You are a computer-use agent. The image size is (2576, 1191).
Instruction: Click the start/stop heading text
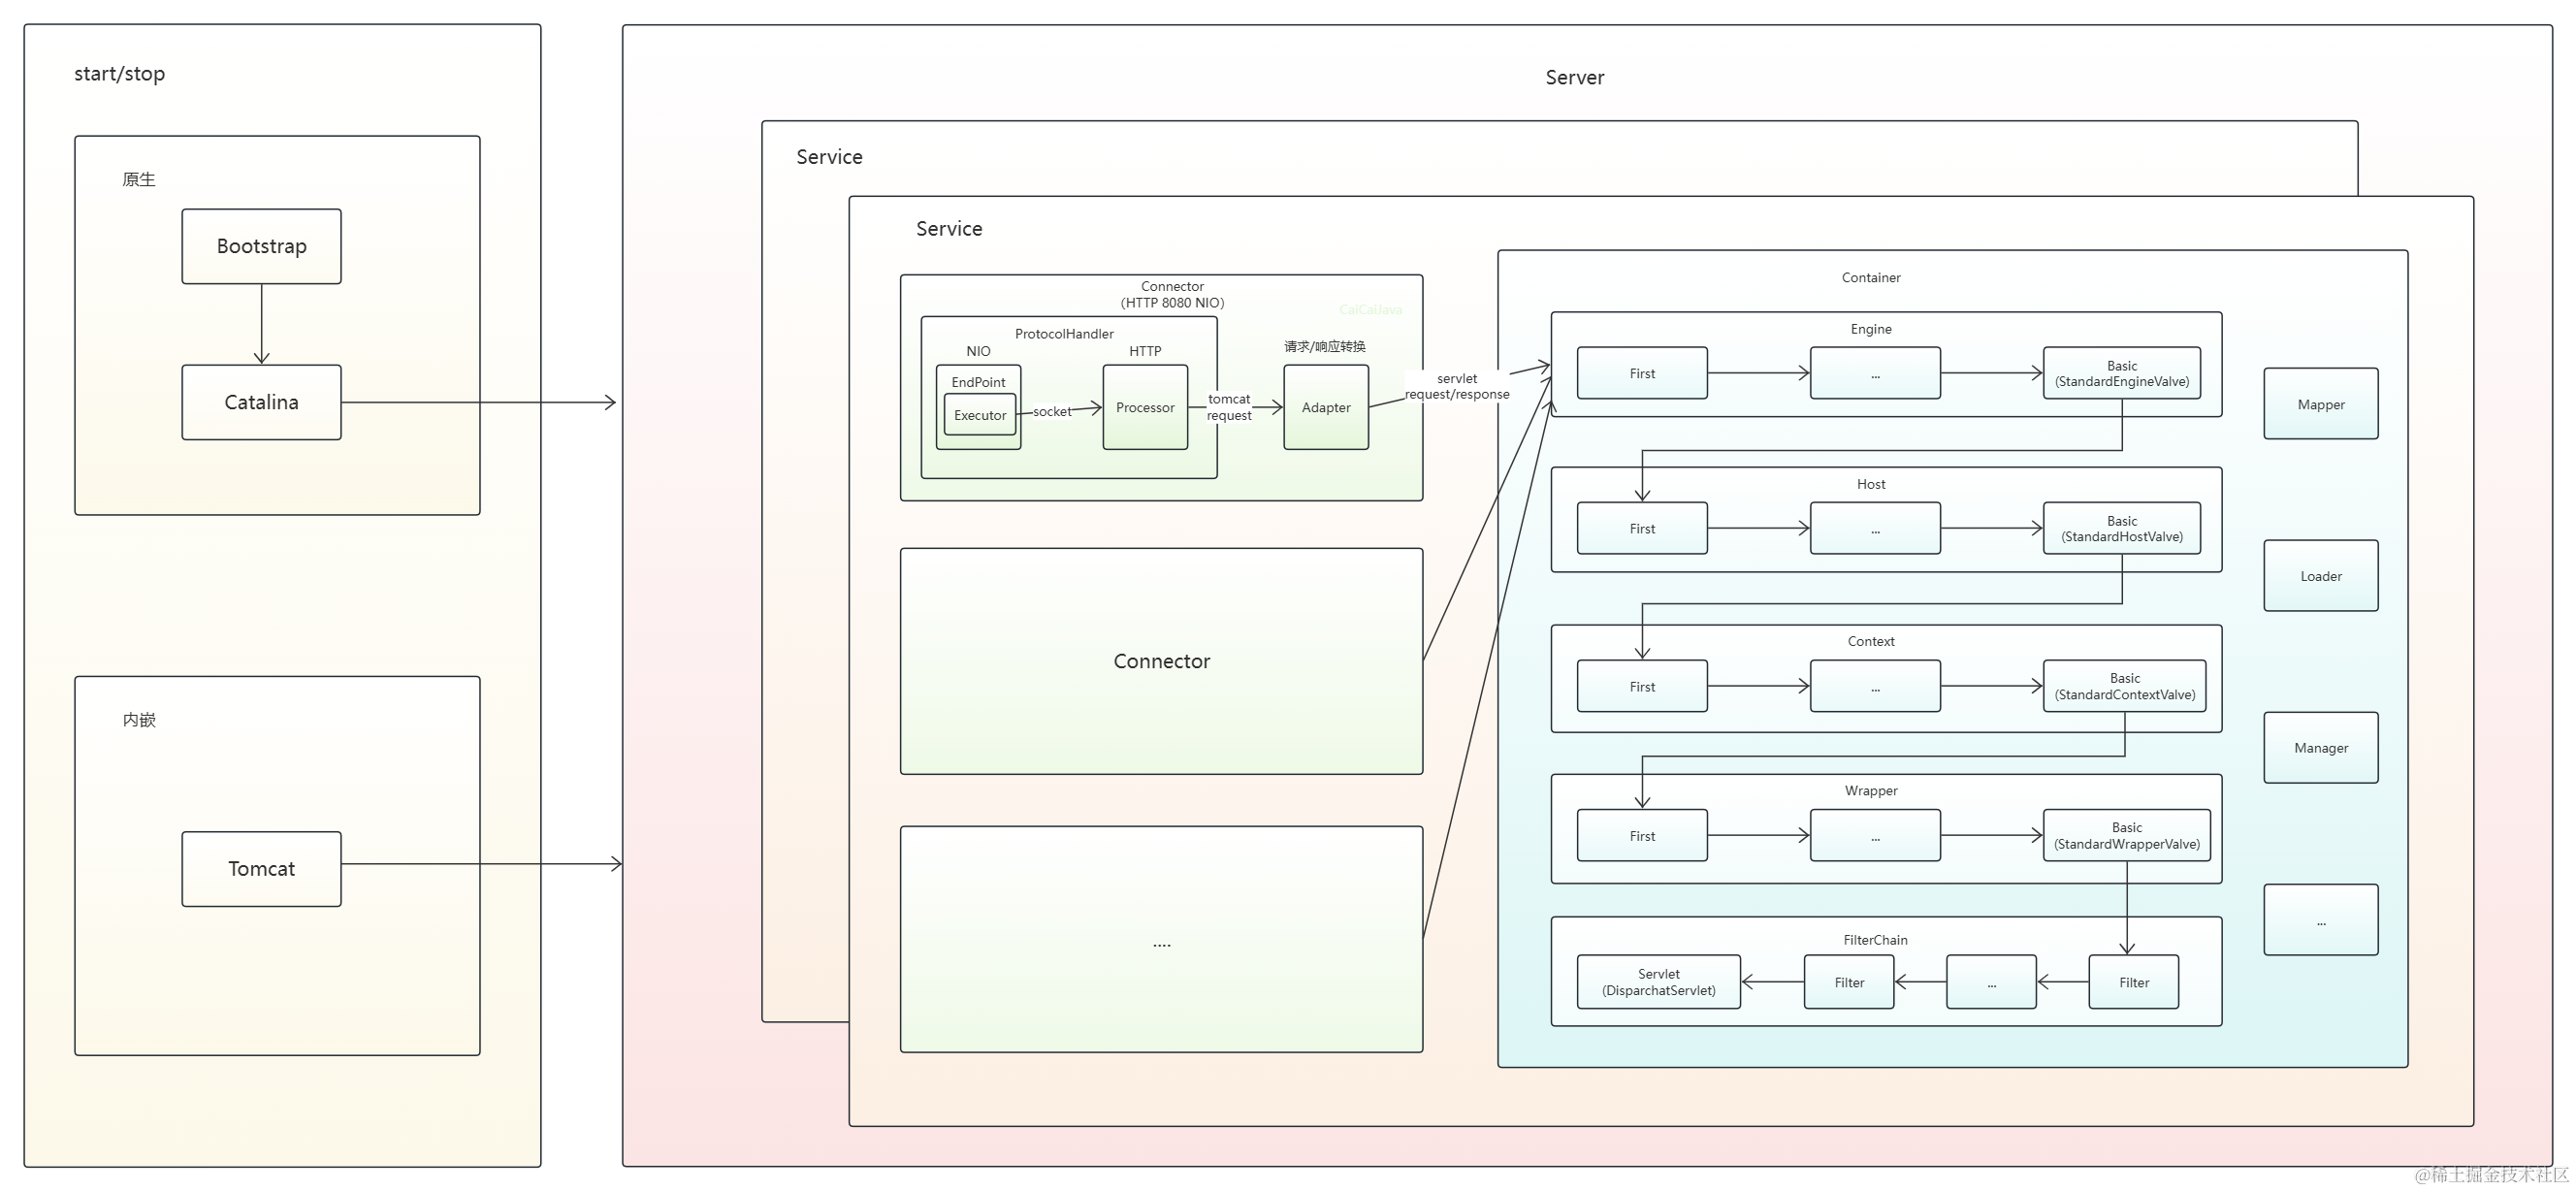click(119, 73)
